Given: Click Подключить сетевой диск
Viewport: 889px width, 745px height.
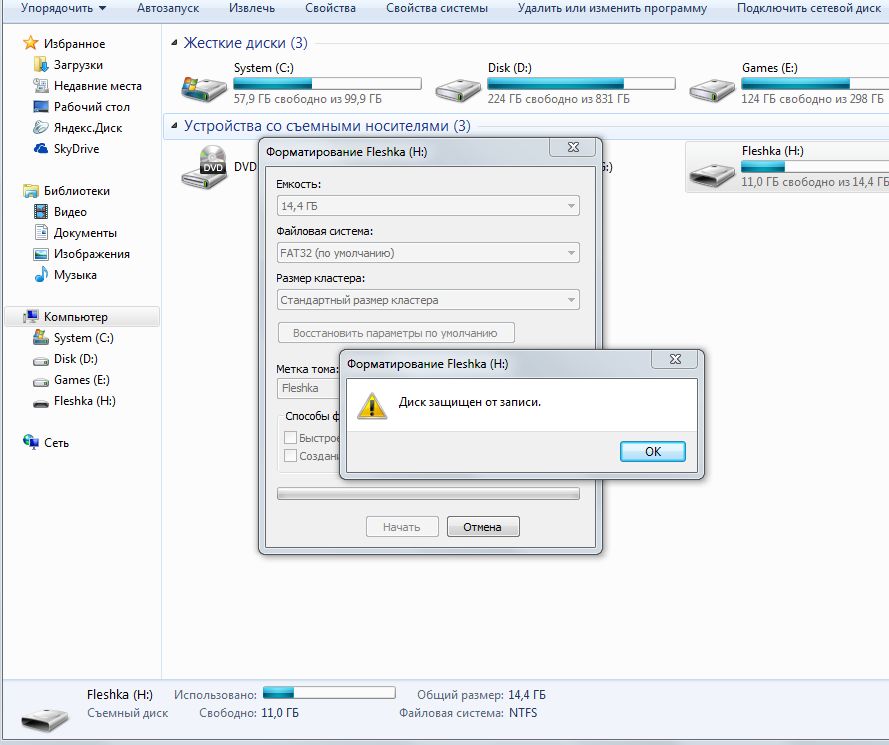Looking at the screenshot, I should [x=808, y=8].
